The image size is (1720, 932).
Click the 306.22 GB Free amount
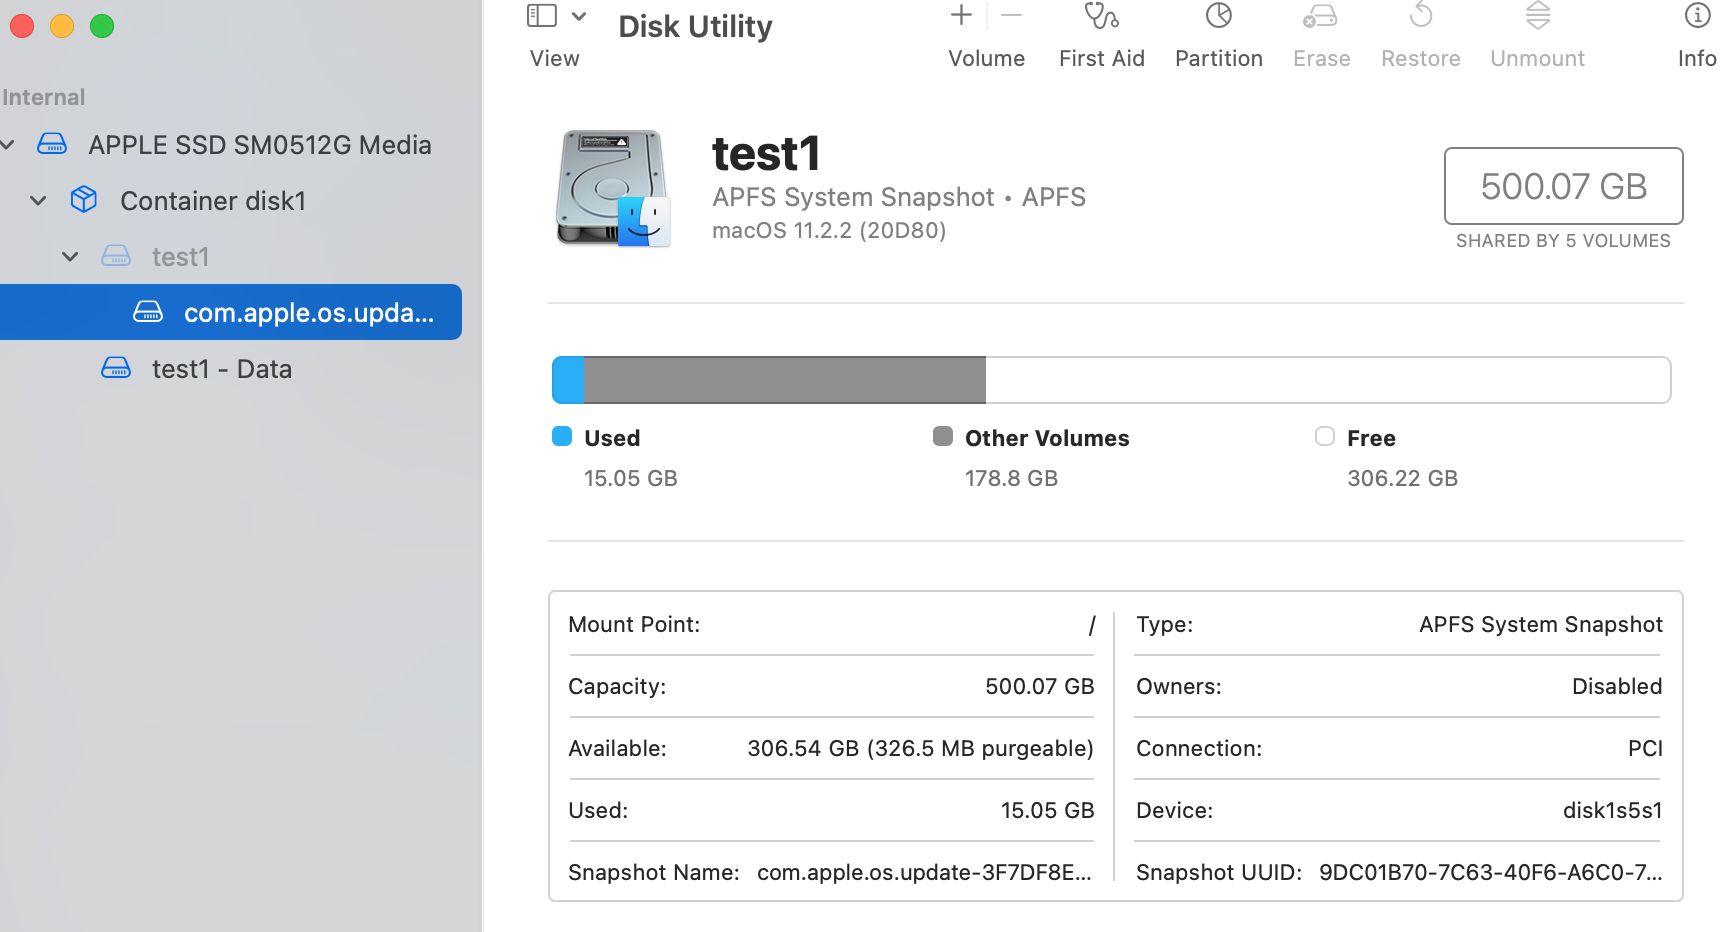click(x=1402, y=479)
